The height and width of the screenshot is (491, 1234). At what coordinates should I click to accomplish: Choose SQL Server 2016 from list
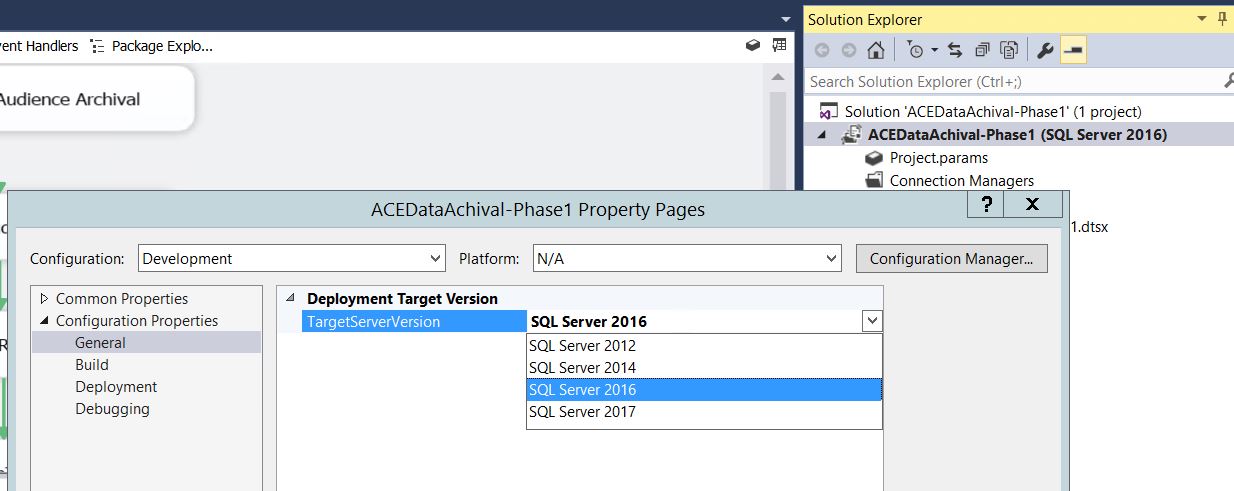click(x=704, y=390)
